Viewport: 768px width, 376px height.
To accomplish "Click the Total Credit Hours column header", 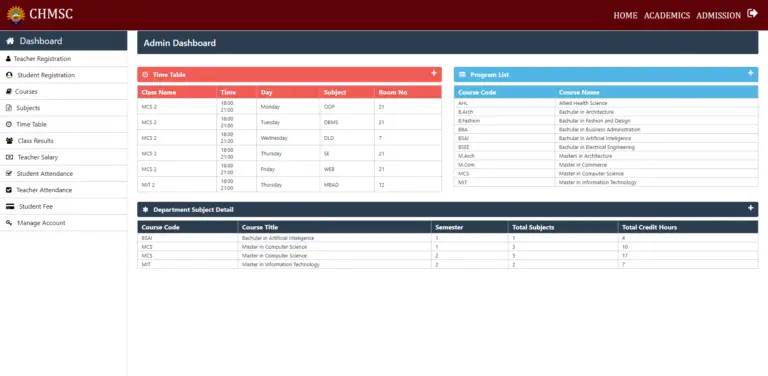I will pyautogui.click(x=688, y=227).
